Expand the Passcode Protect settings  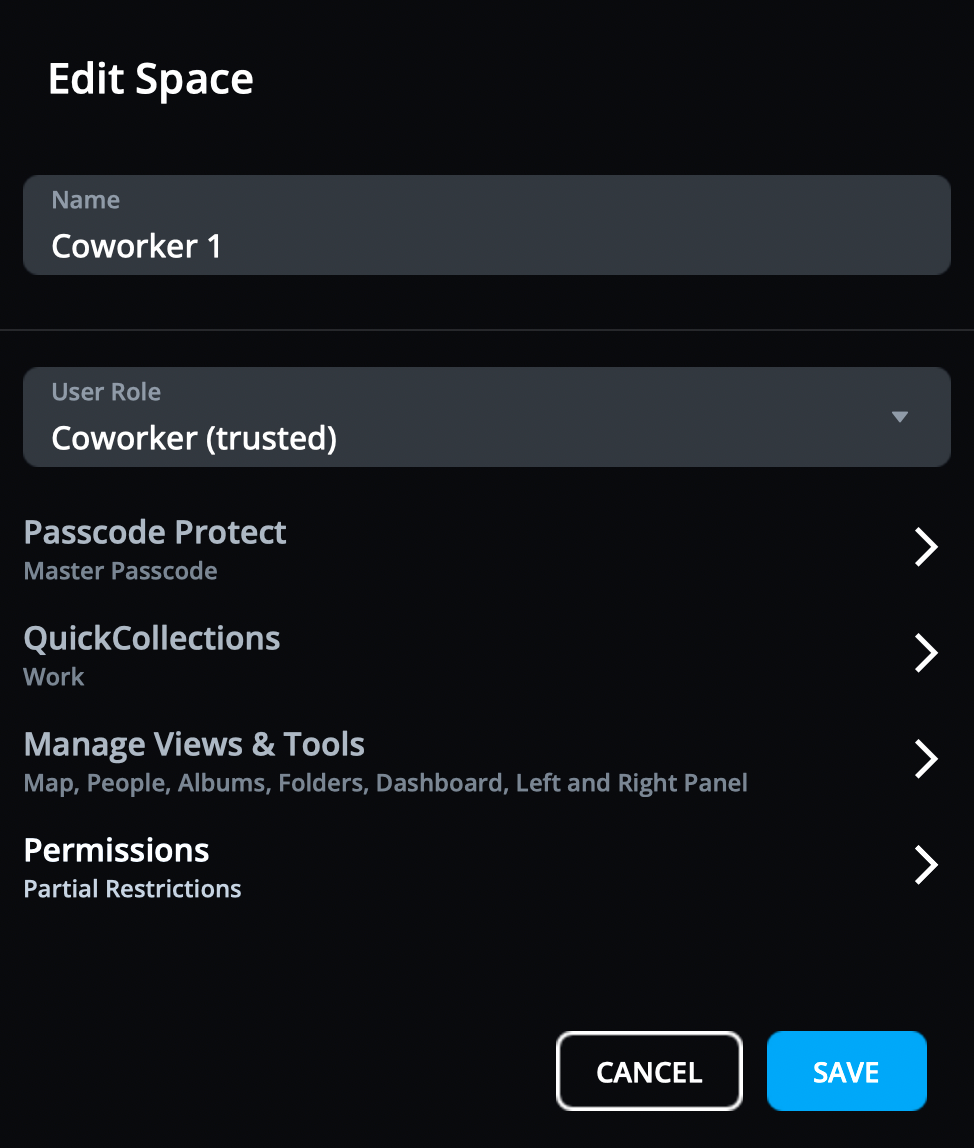[x=155, y=533]
